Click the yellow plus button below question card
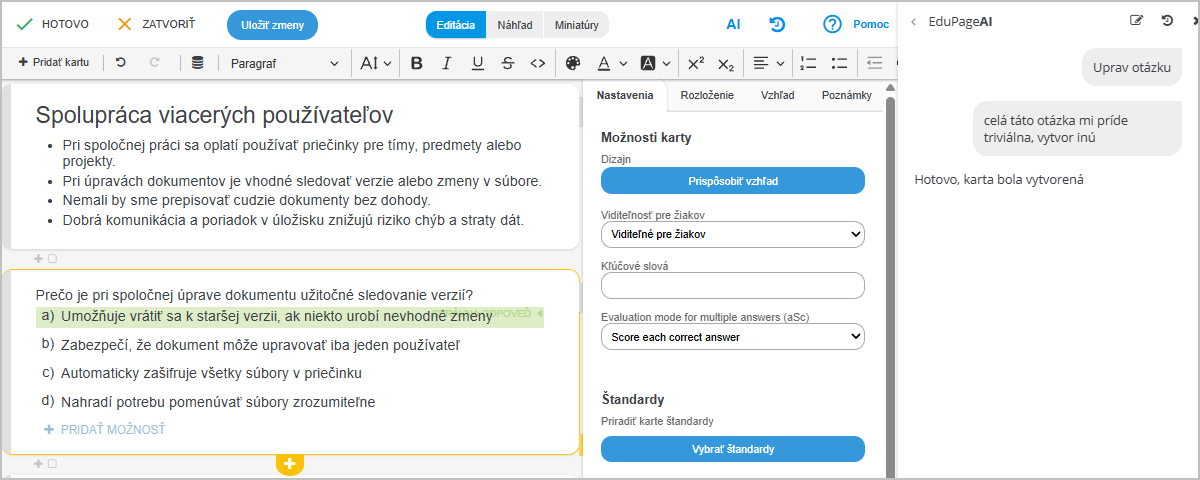Viewport: 1200px width, 480px height. (x=290, y=464)
